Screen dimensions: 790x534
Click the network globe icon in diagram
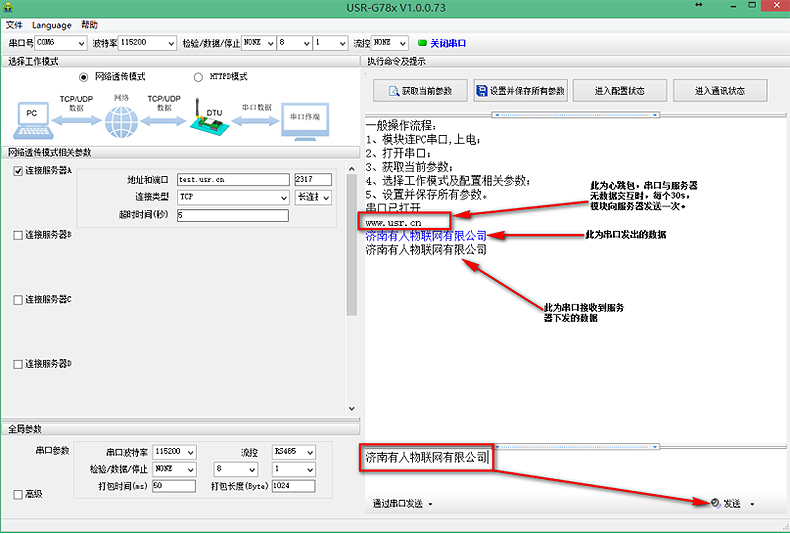122,122
